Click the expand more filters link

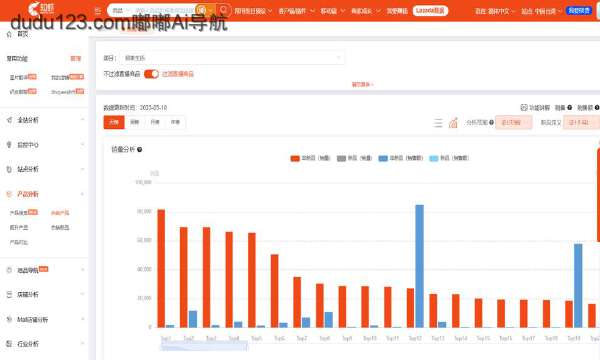click(x=362, y=84)
